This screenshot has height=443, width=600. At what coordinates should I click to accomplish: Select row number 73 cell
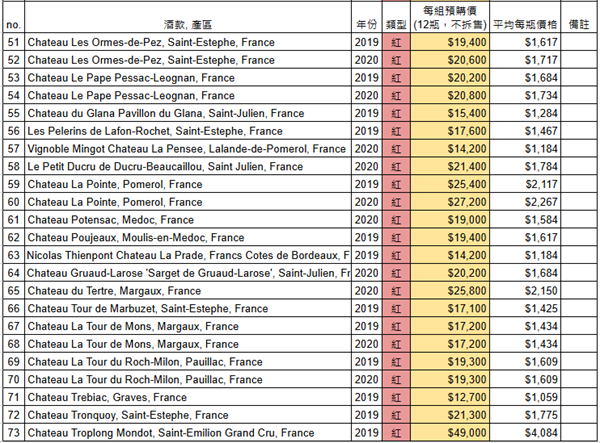(x=13, y=433)
